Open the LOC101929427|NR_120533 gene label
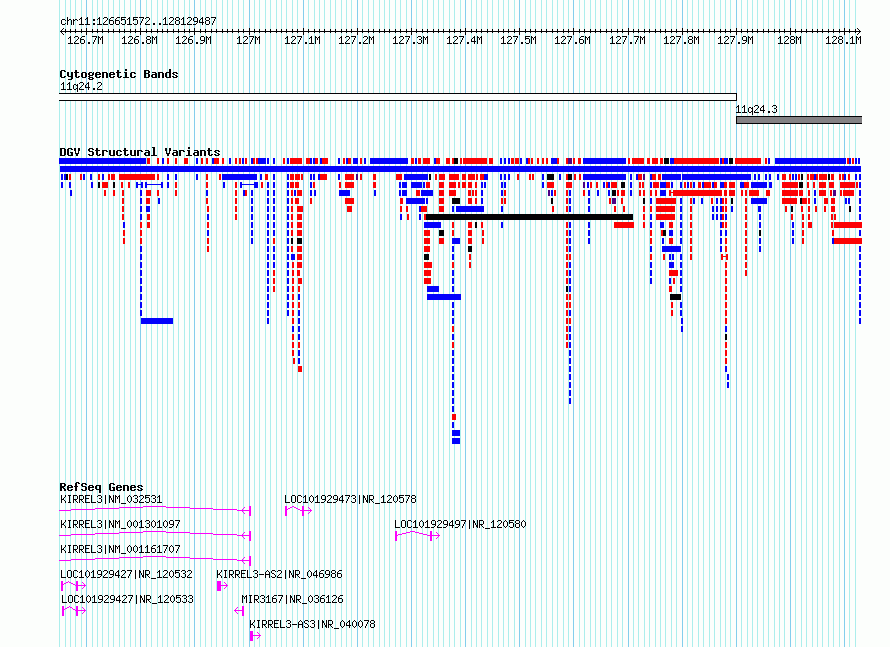 click(127, 599)
